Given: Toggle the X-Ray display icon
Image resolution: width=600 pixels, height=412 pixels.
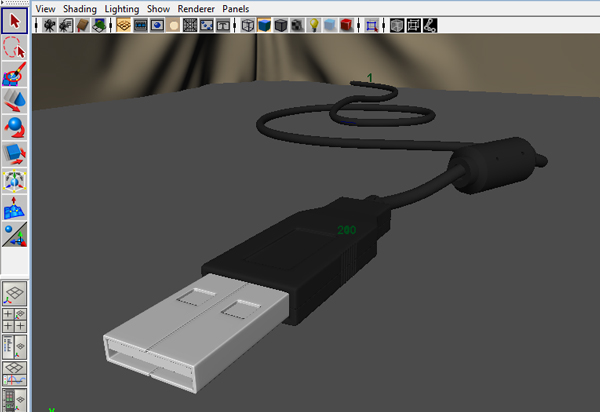Looking at the screenshot, I should click(x=396, y=26).
